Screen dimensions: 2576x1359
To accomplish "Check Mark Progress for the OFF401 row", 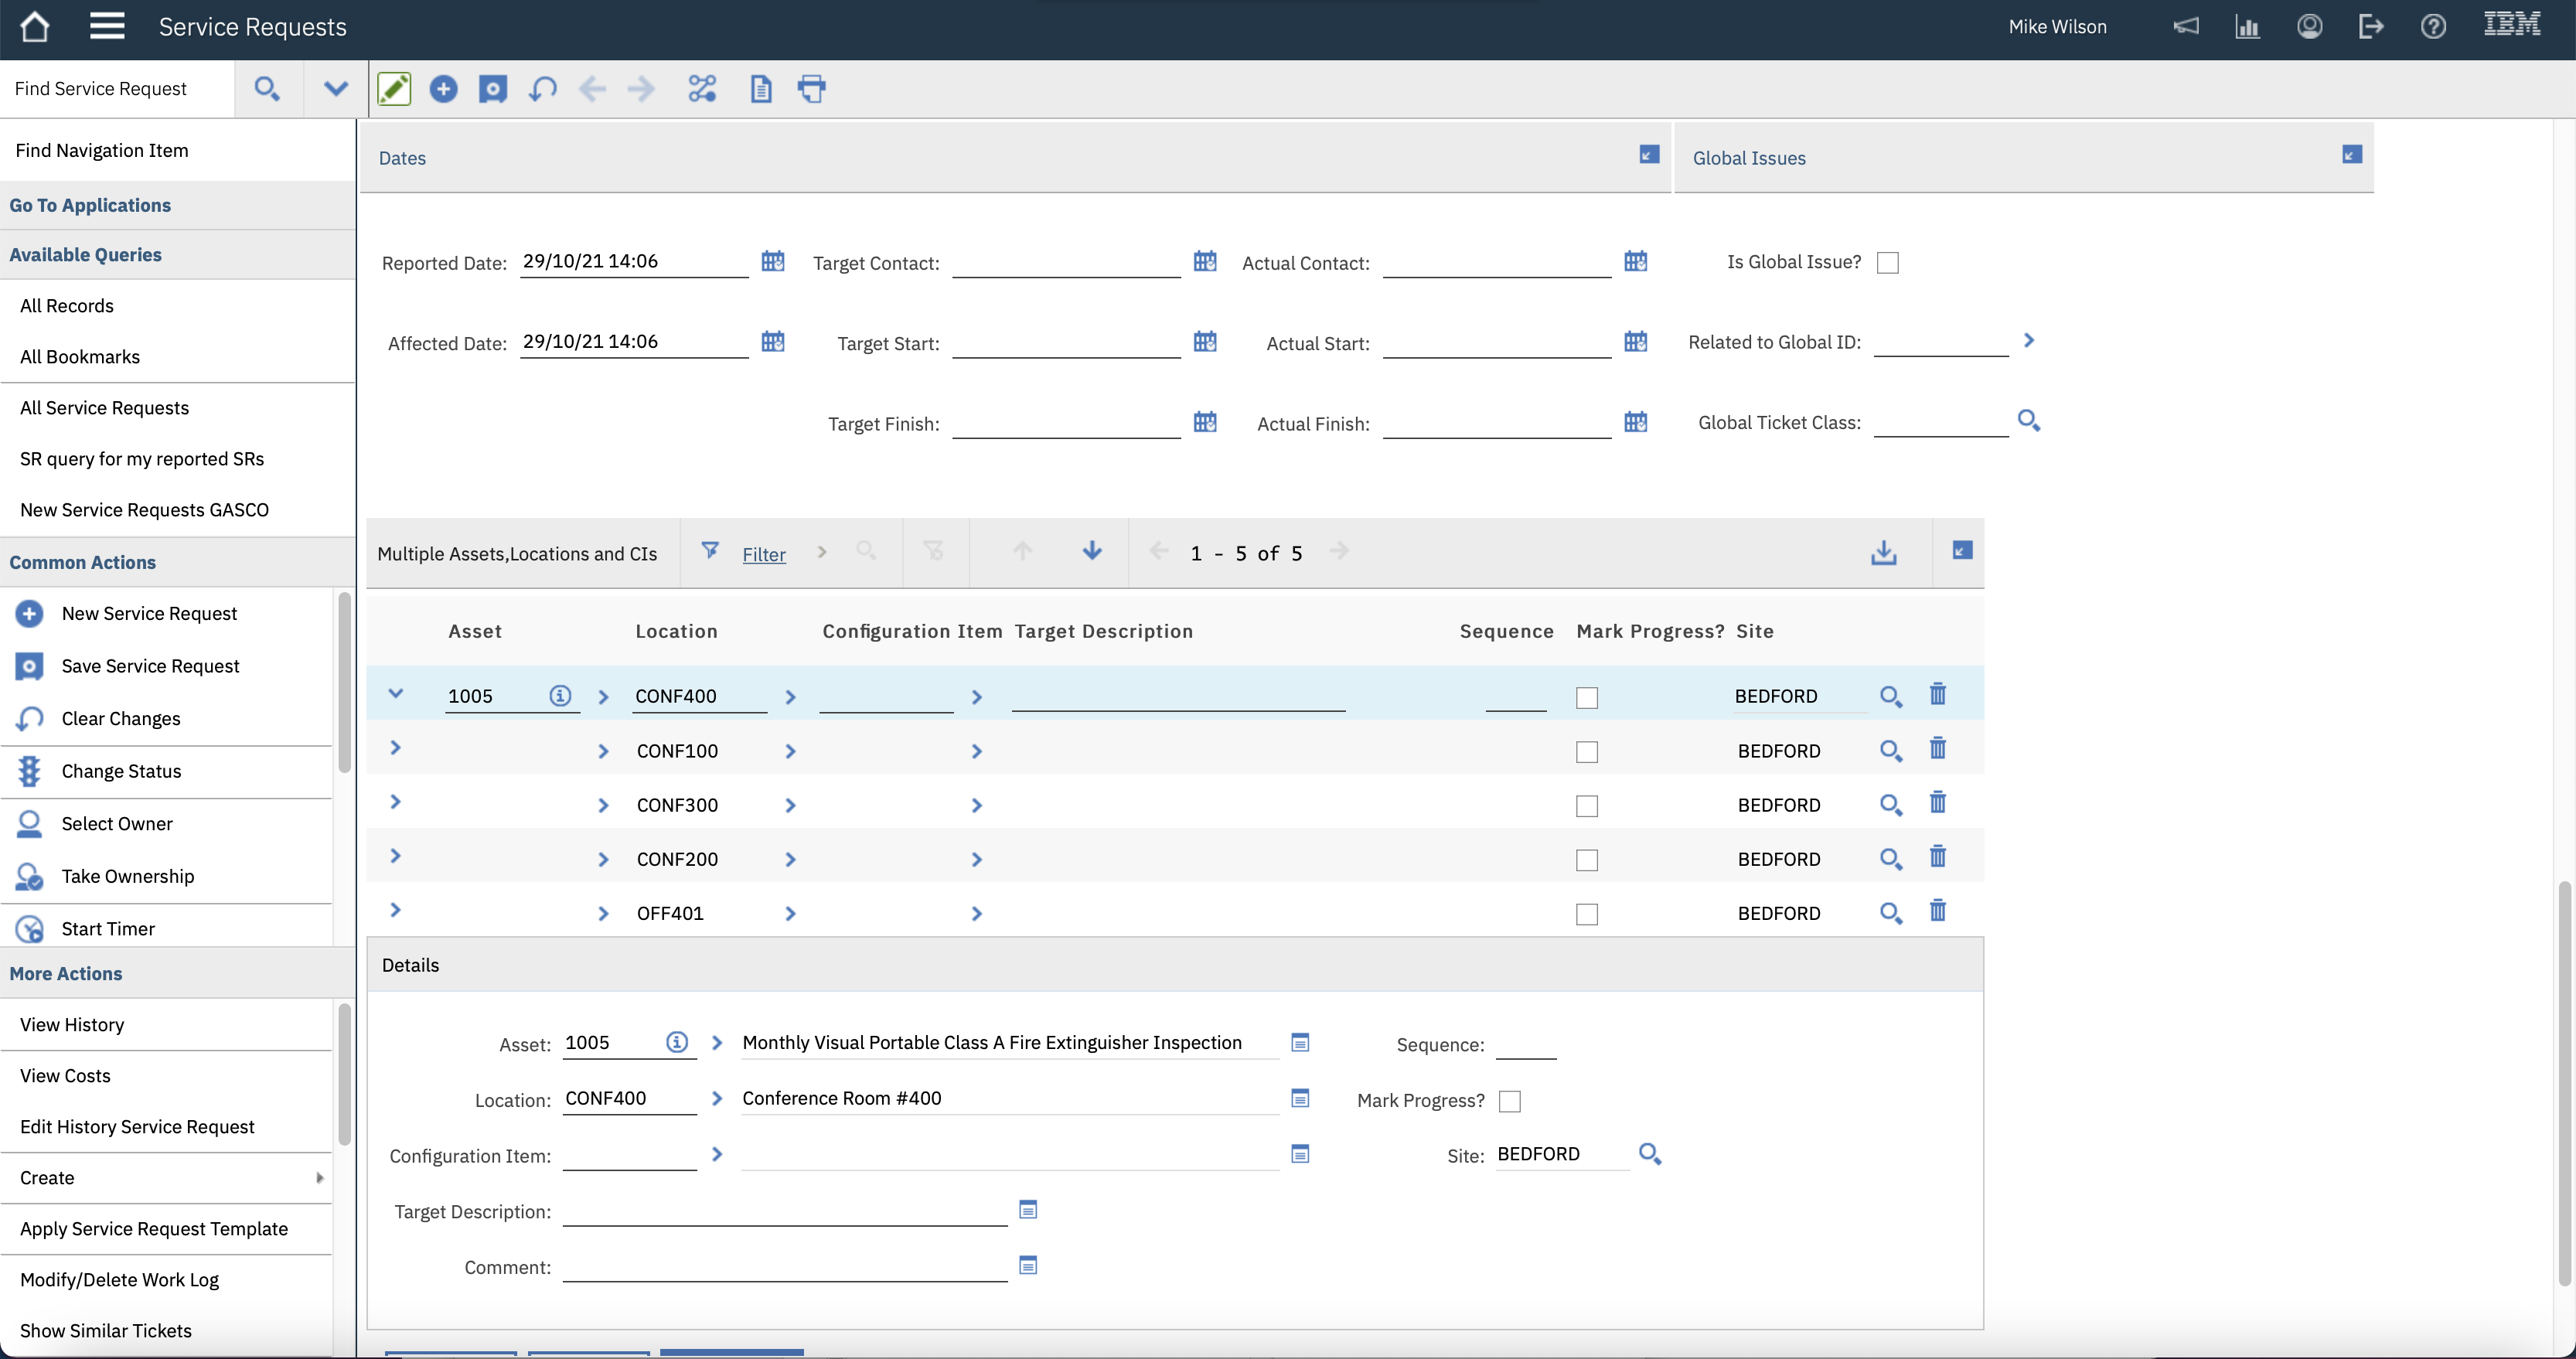I will coord(1586,913).
